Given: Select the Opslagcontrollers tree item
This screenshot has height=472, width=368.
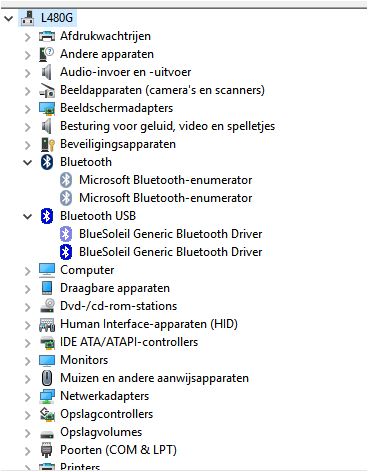Looking at the screenshot, I should (106, 414).
